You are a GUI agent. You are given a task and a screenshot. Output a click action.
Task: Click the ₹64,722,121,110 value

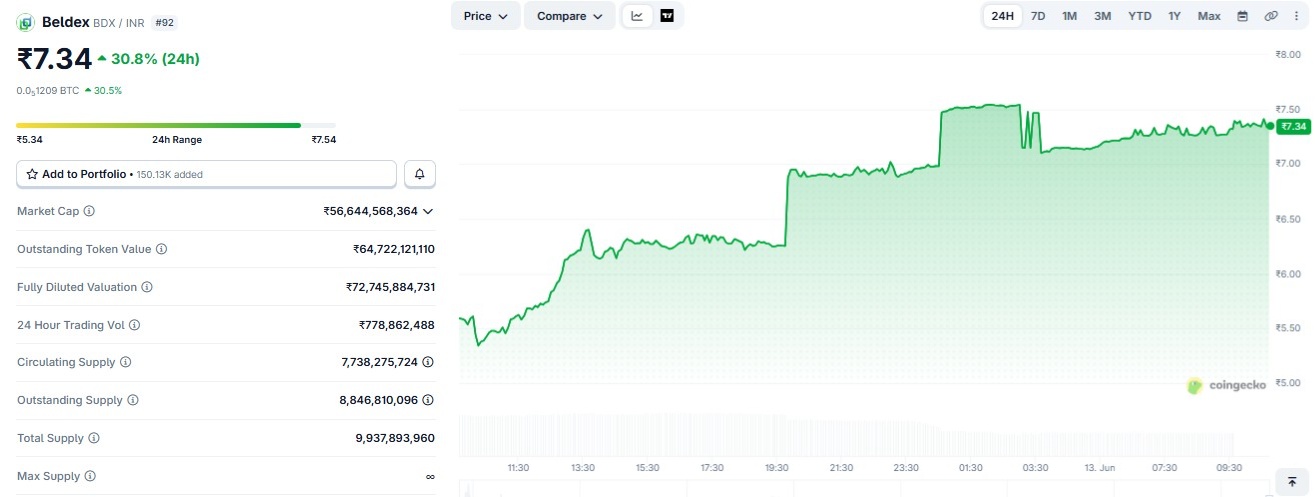click(394, 249)
